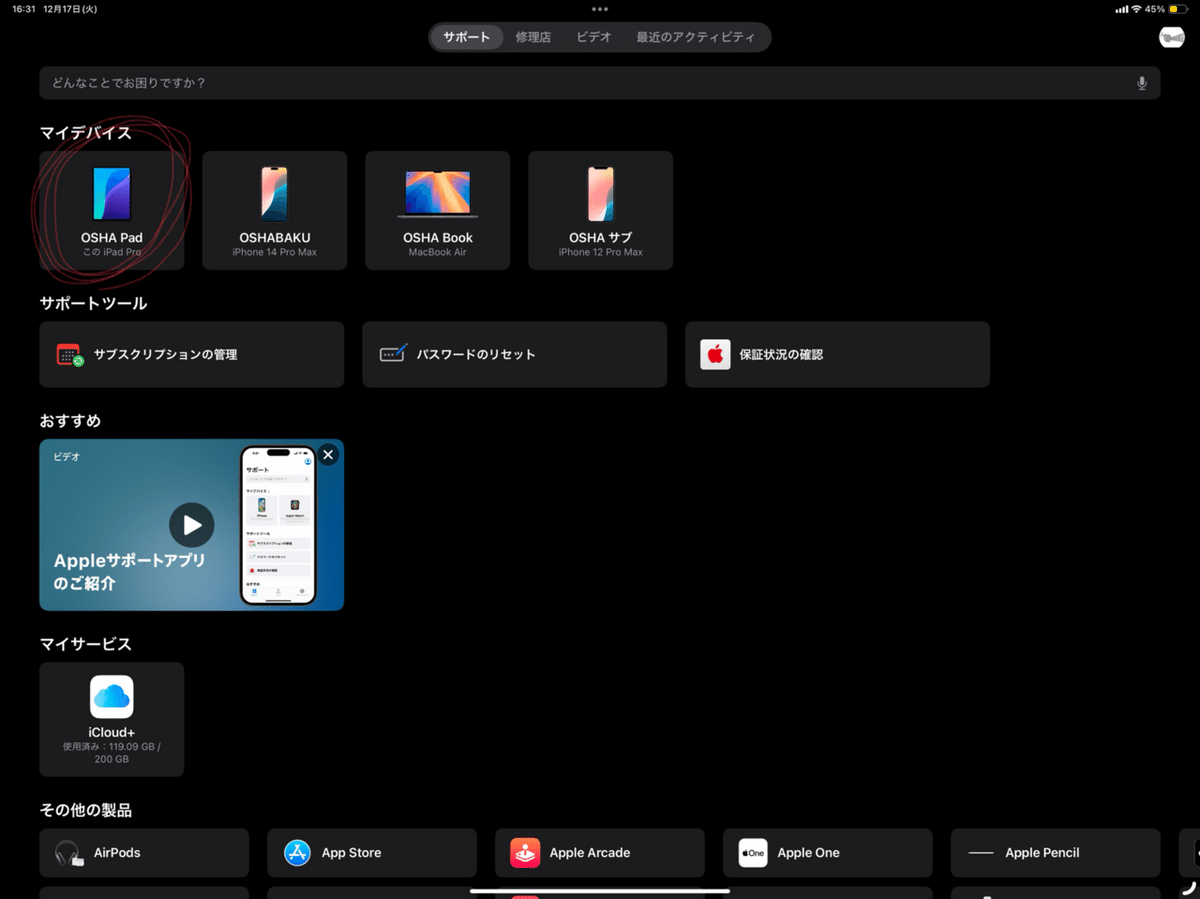Select the OSHABAKU iPhone 14 Pro Max card

coord(275,210)
